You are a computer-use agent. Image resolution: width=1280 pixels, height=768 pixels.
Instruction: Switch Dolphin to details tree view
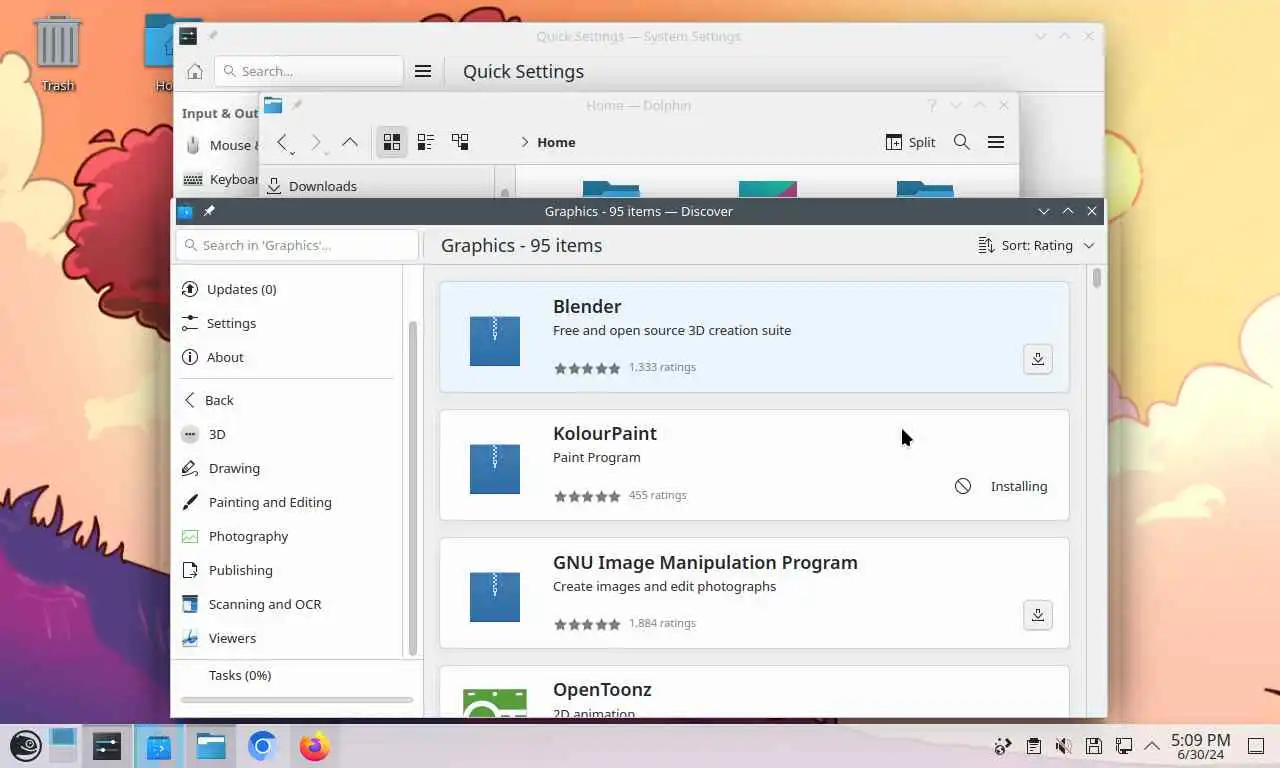460,142
